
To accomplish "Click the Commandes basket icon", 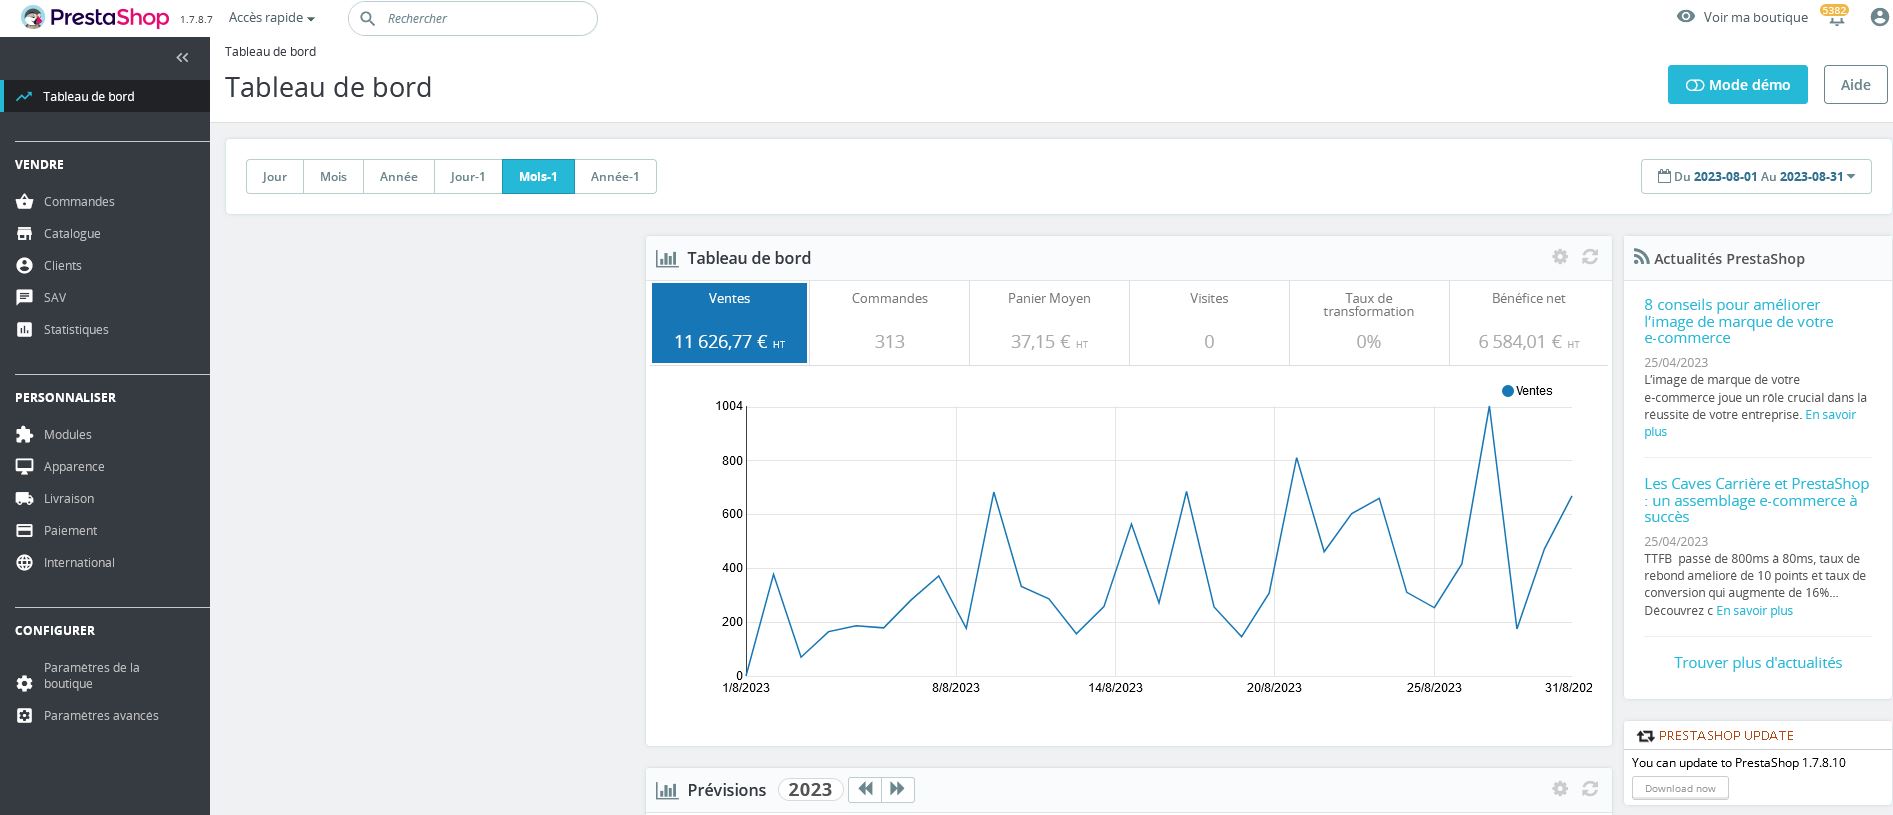I will [x=25, y=202].
